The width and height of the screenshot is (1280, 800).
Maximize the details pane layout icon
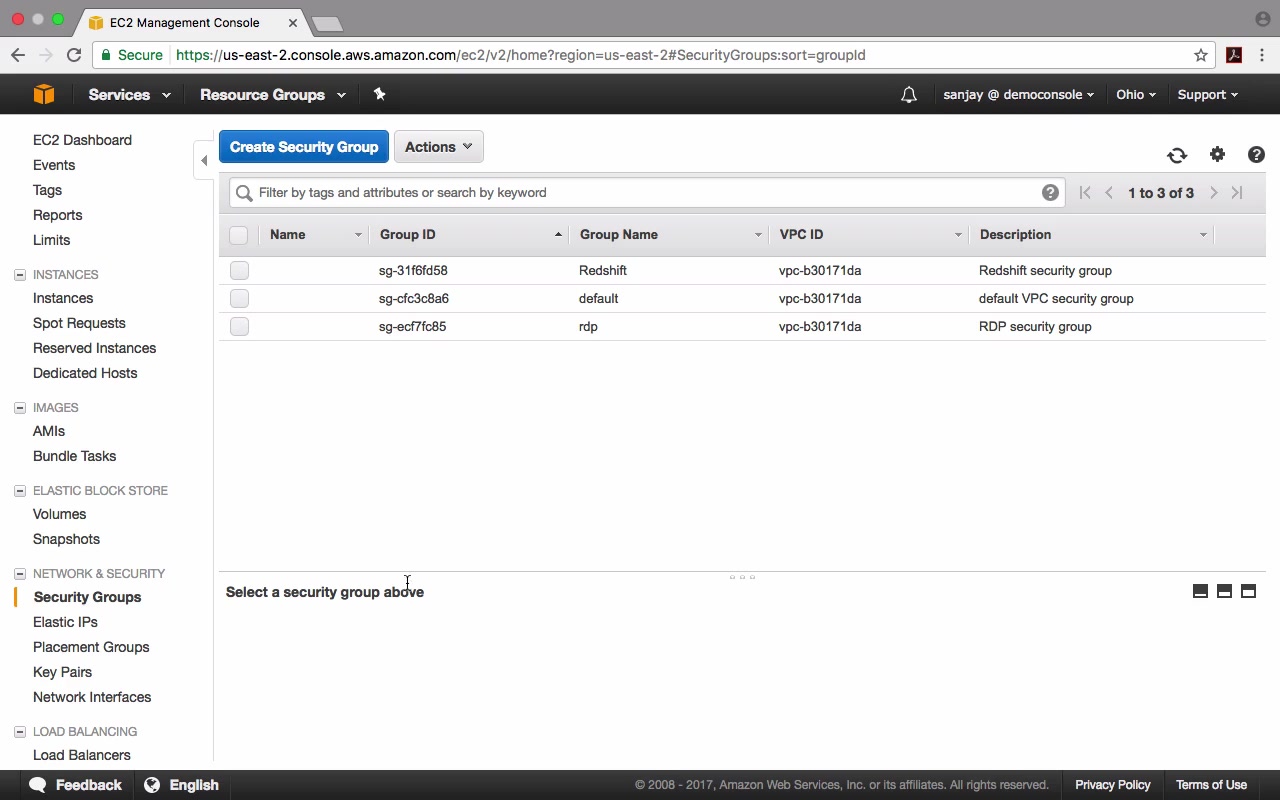pyautogui.click(x=1248, y=591)
